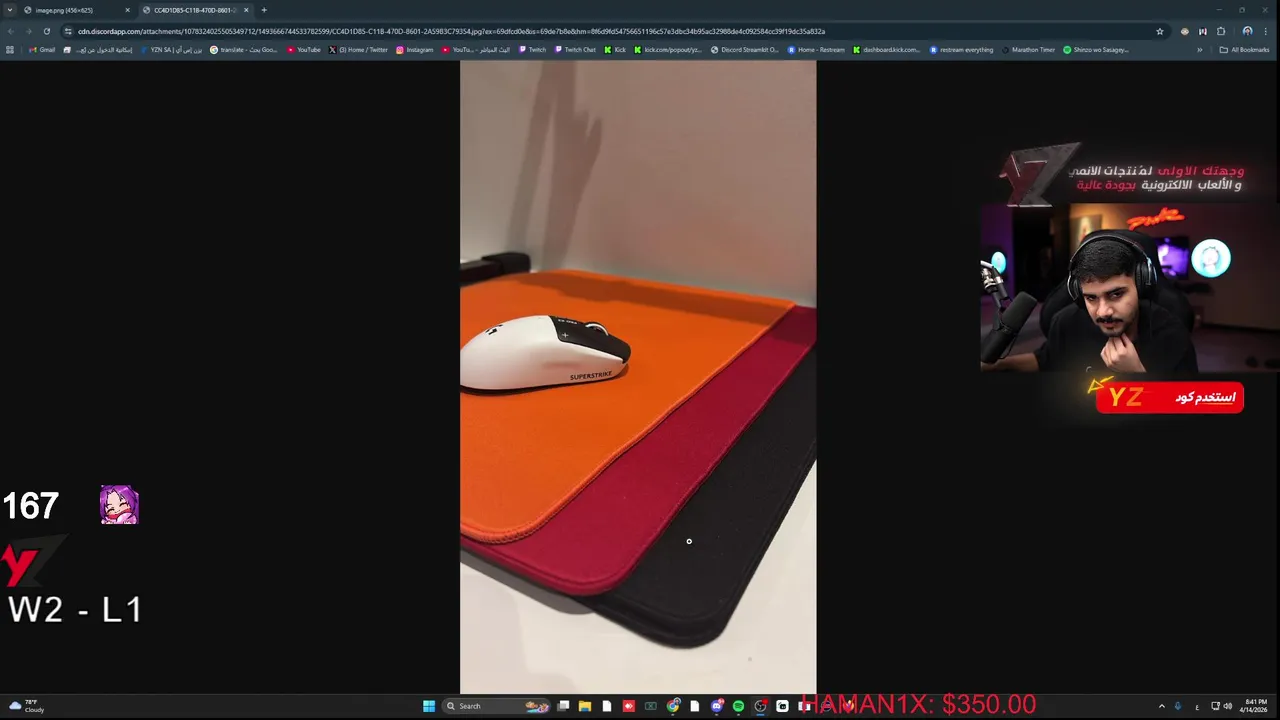Open the Extensions puzzle icon
Screen dimensions: 1280x720
coord(1221,31)
